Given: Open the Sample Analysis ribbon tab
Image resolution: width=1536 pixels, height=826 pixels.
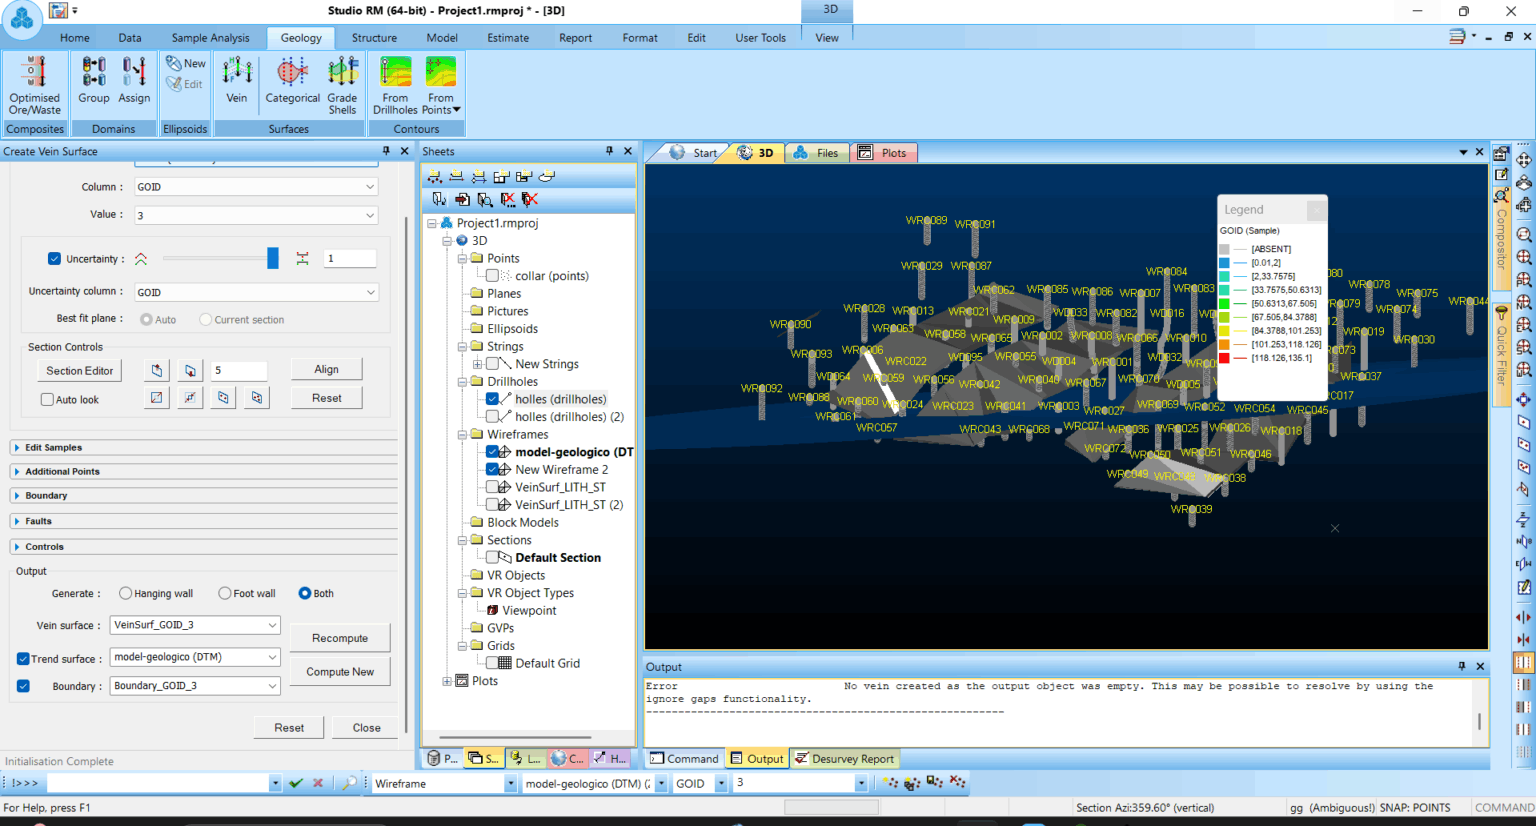Looking at the screenshot, I should point(211,38).
